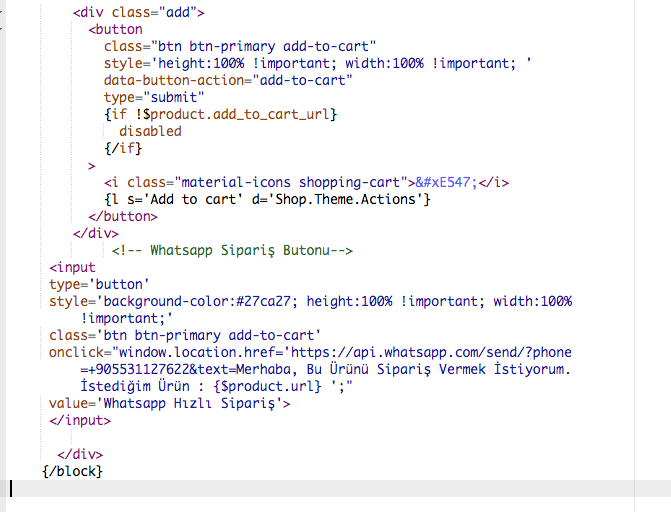671x512 pixels.
Task: Click the Merhaba, Bu Ürünü Sipariş Vermek text
Action: 361,369
